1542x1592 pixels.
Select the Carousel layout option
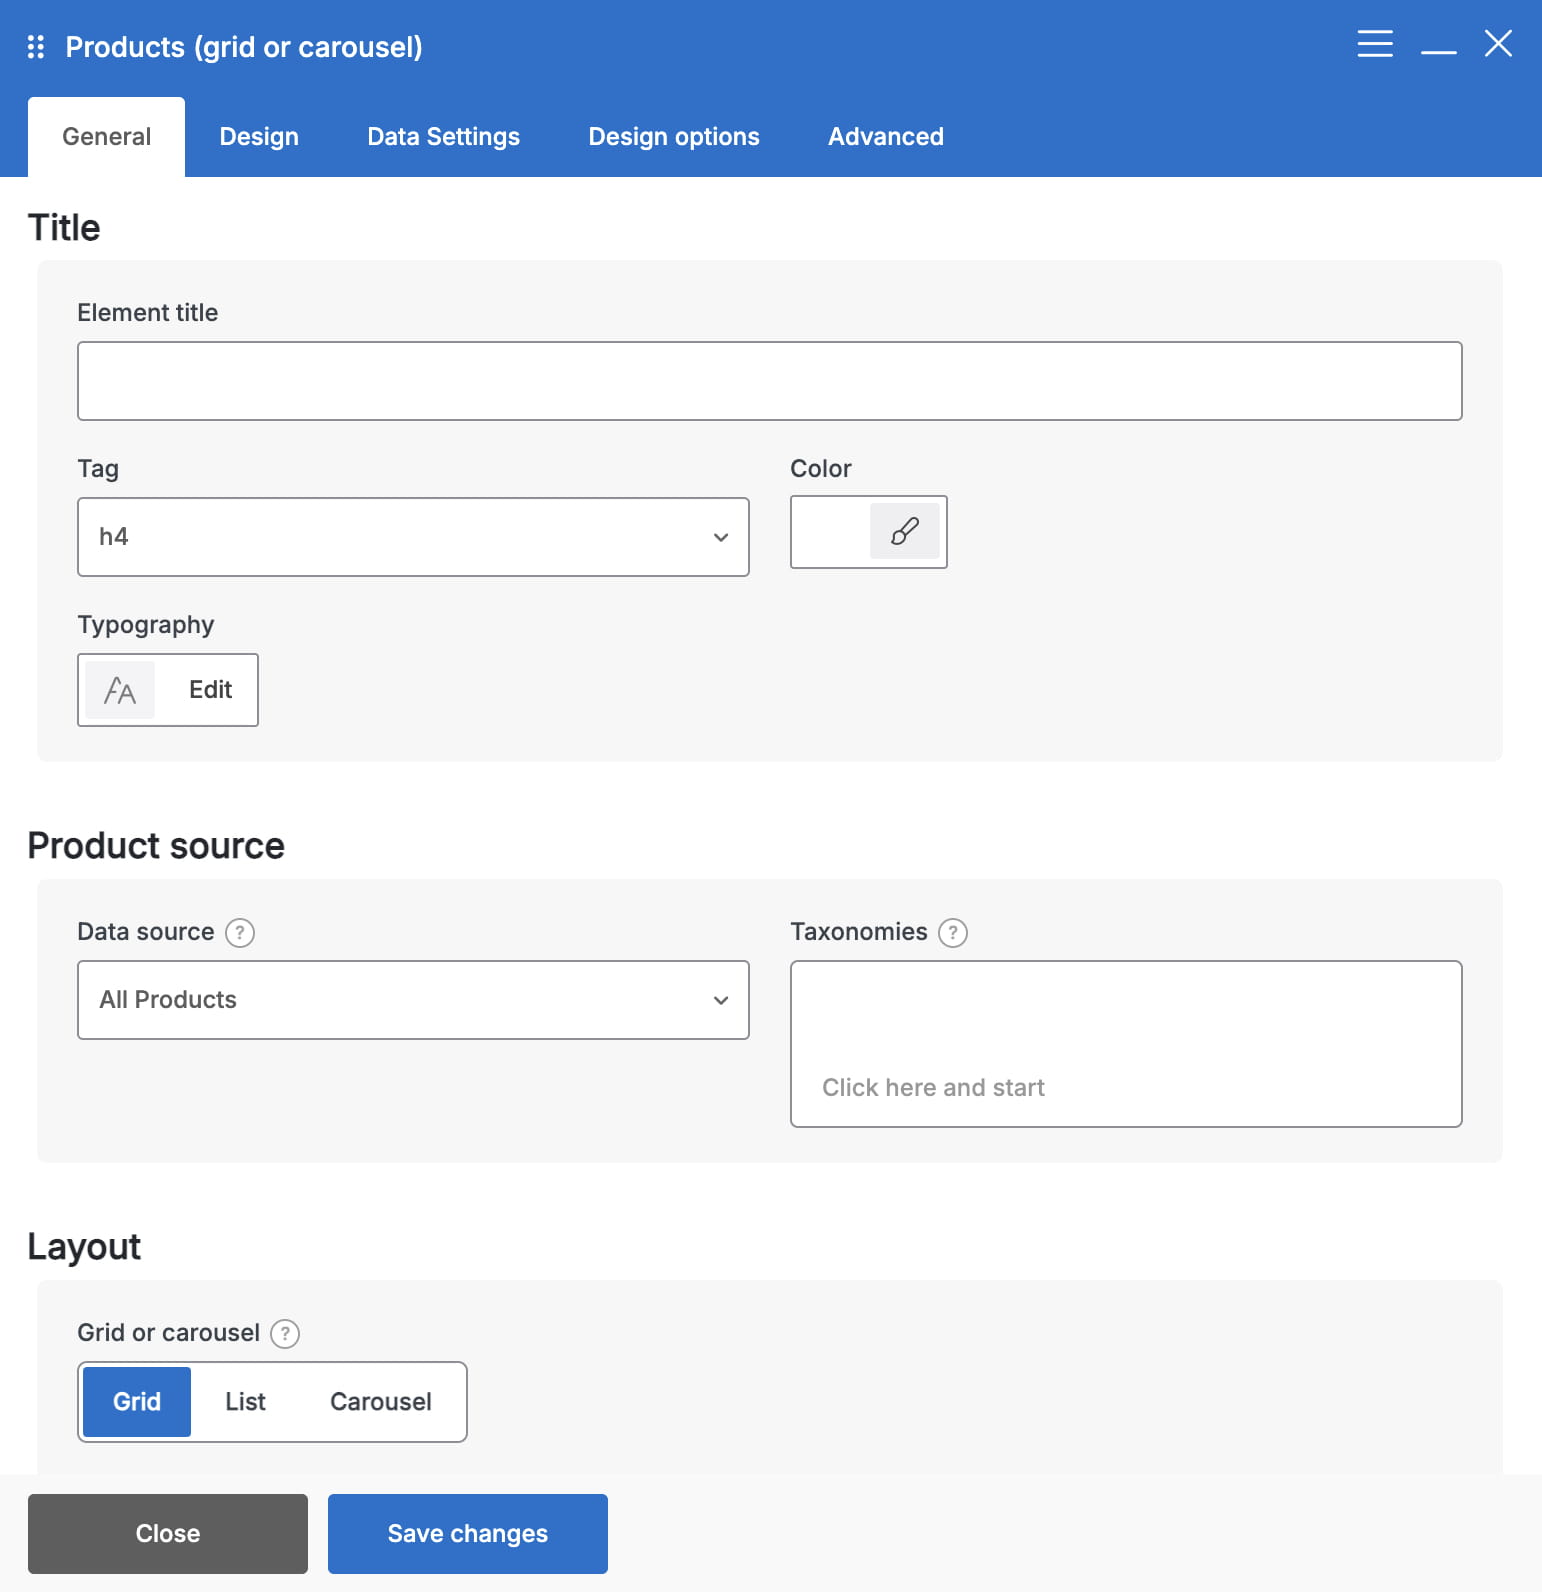click(x=381, y=1402)
